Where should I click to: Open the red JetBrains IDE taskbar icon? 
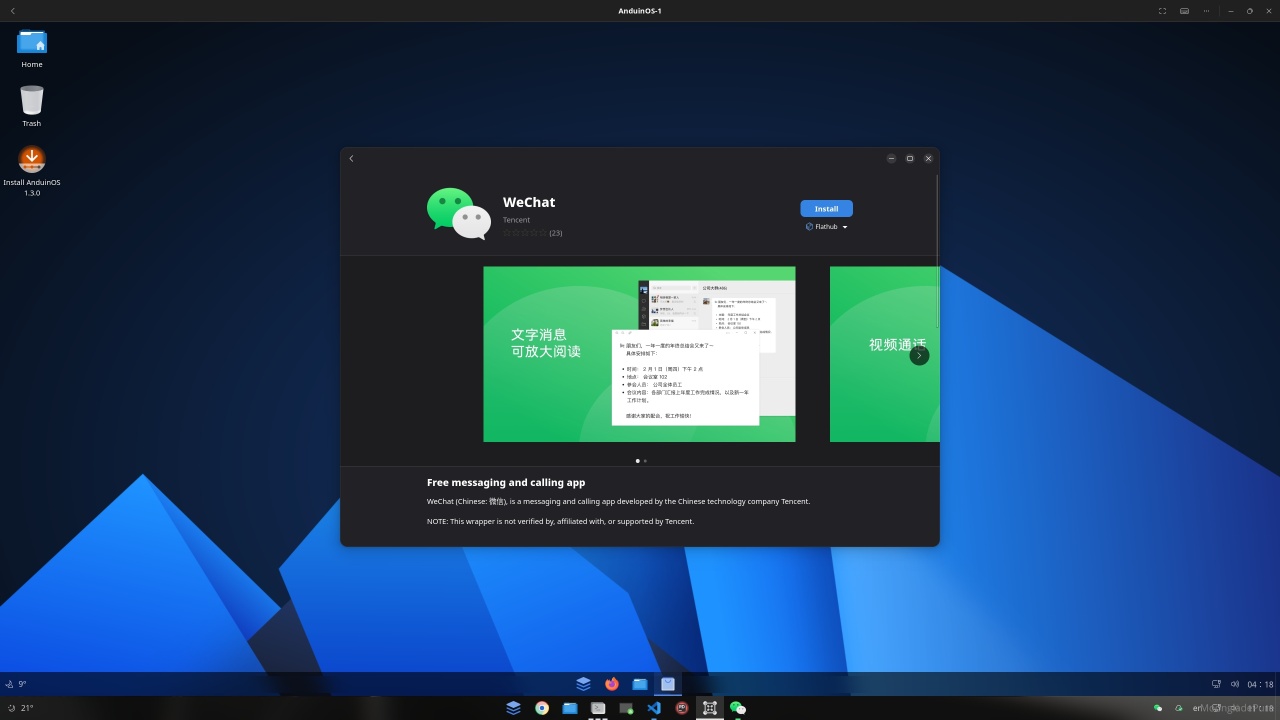pos(682,708)
